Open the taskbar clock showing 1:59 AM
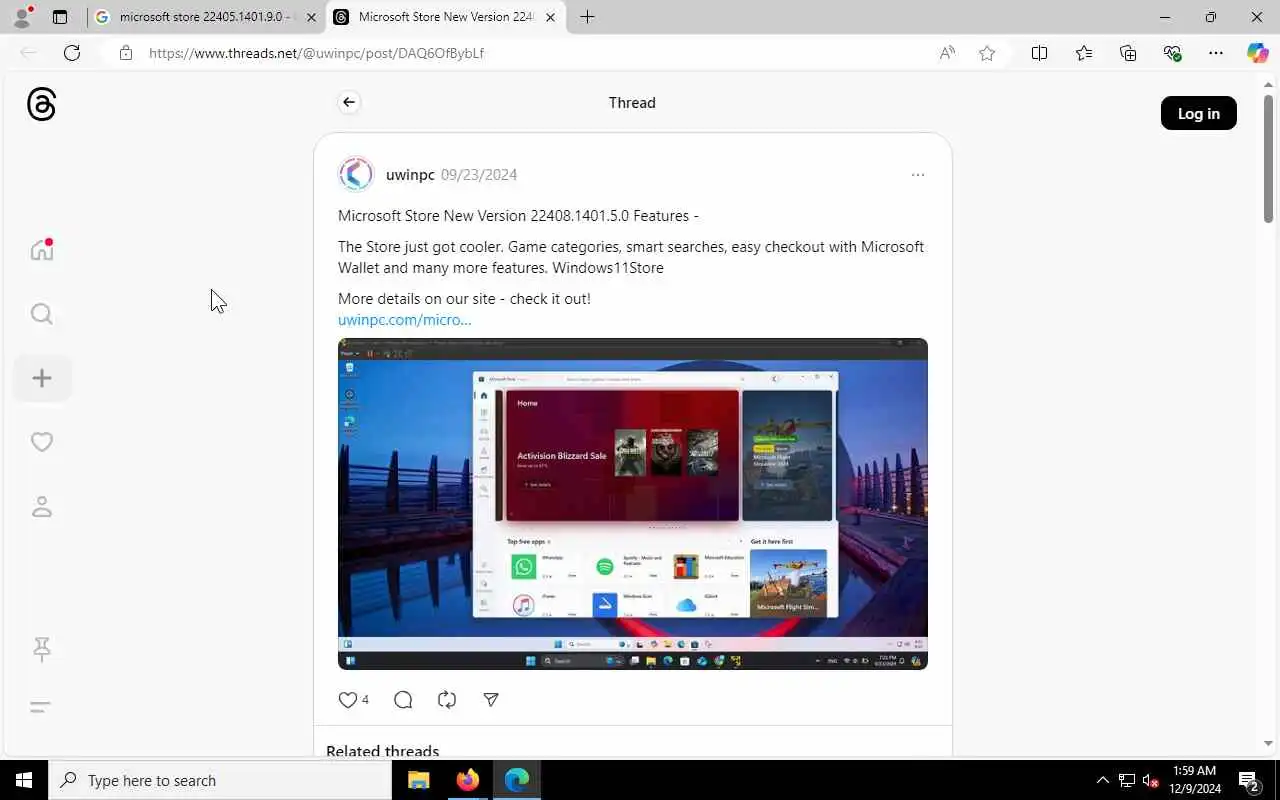 [1194, 780]
